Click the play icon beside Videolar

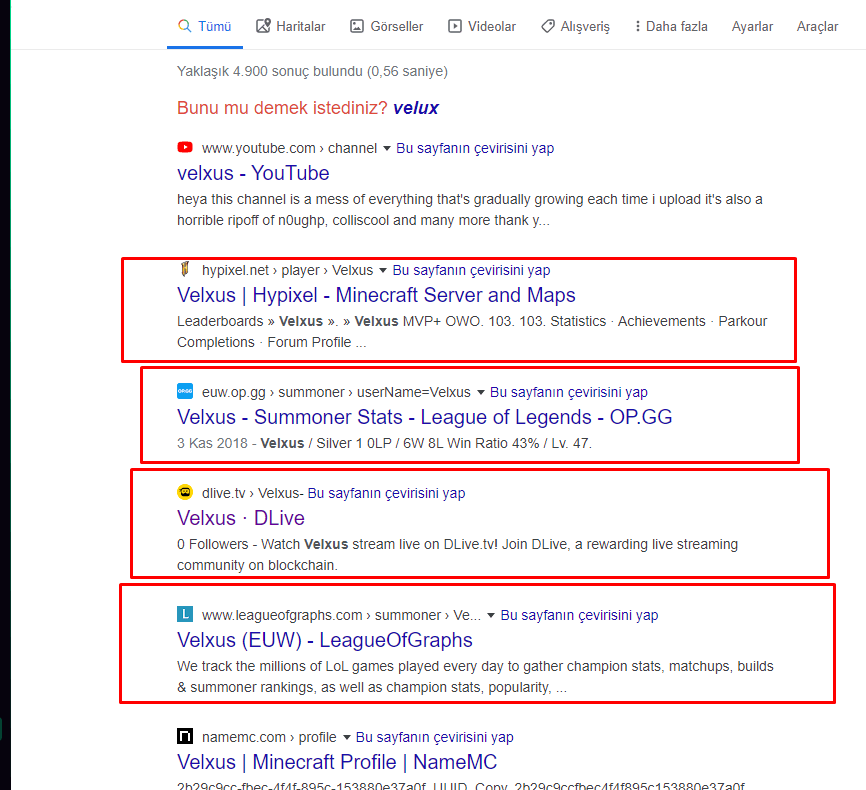(455, 26)
